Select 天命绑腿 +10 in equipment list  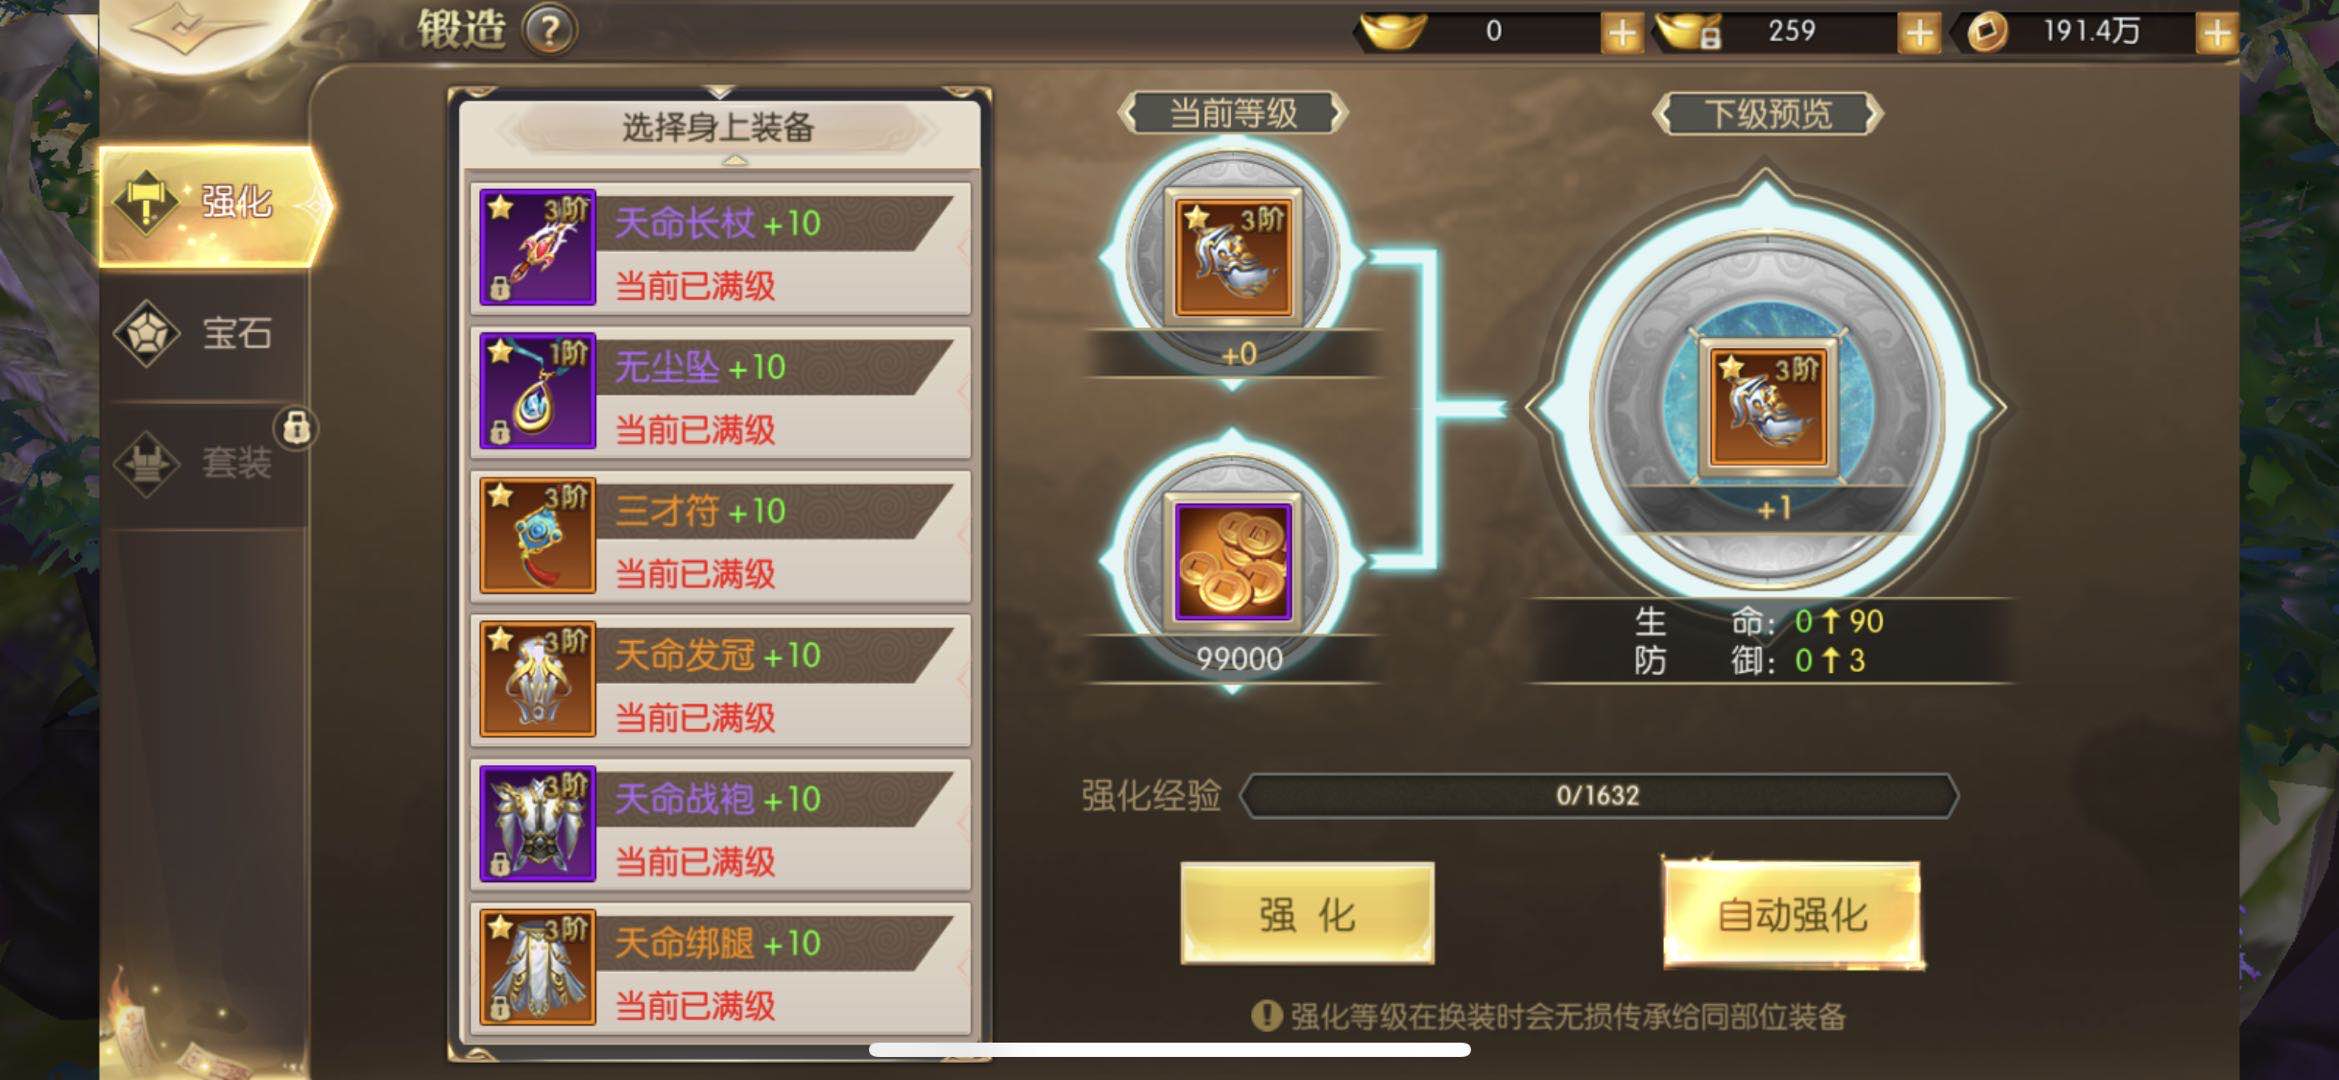click(x=720, y=967)
